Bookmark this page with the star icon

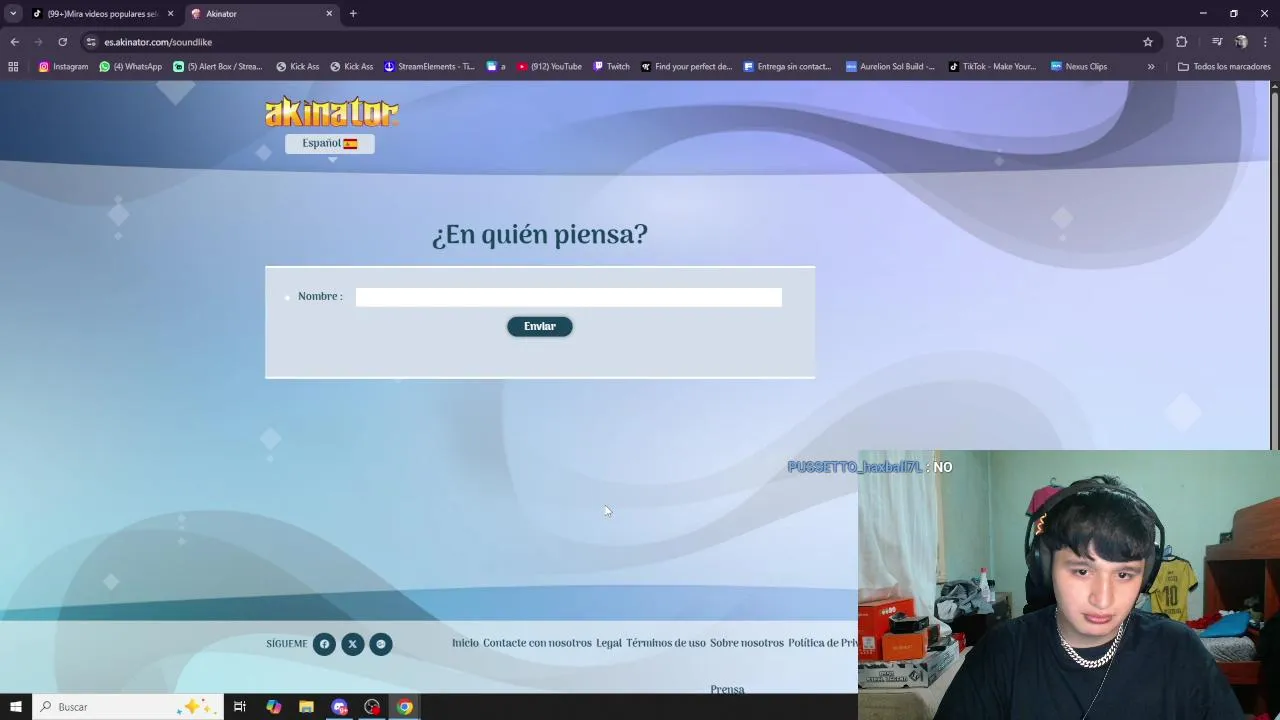click(x=1148, y=42)
